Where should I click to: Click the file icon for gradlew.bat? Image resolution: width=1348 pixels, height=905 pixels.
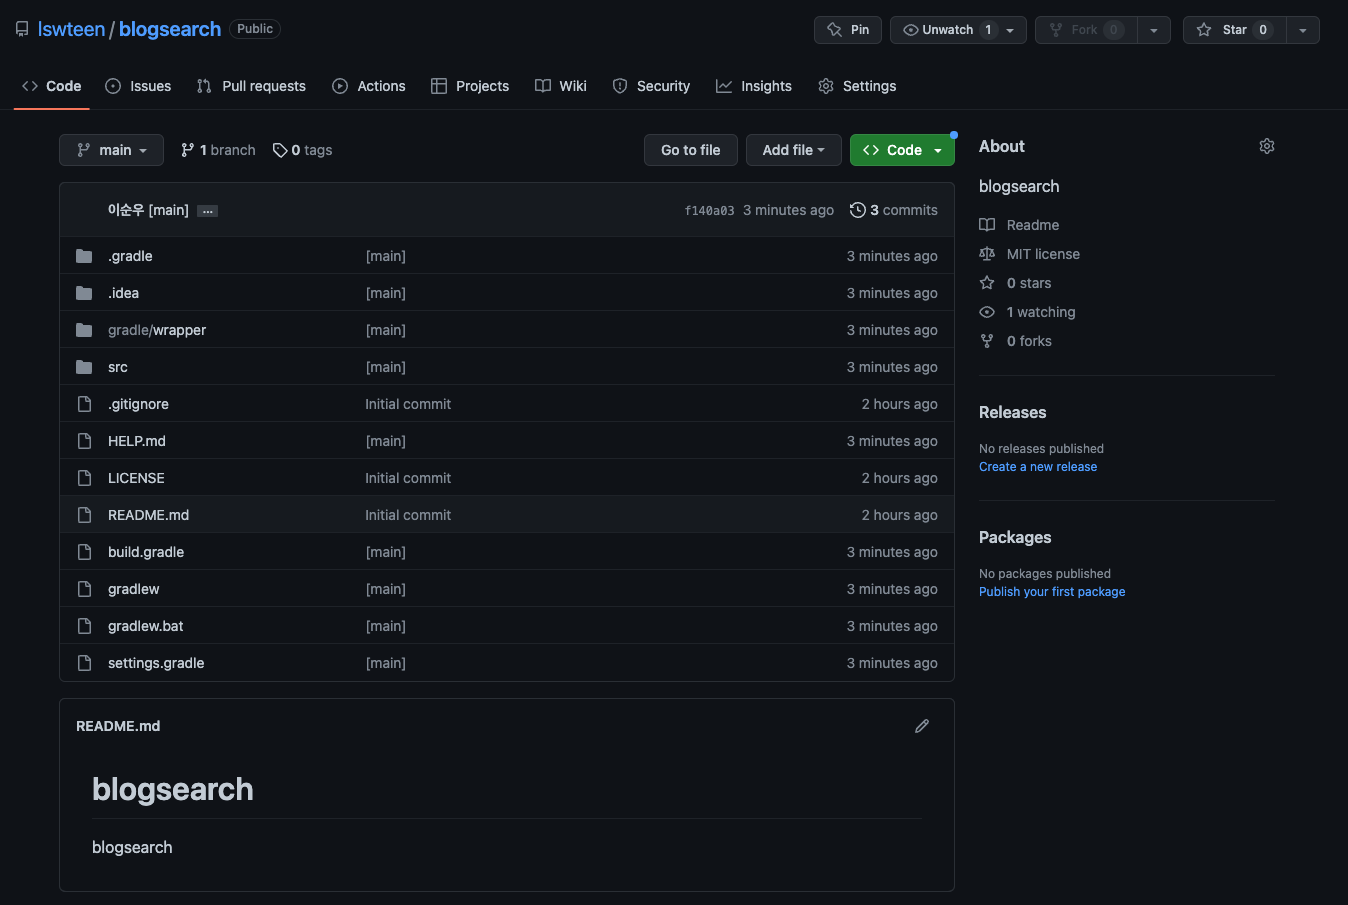coord(84,626)
